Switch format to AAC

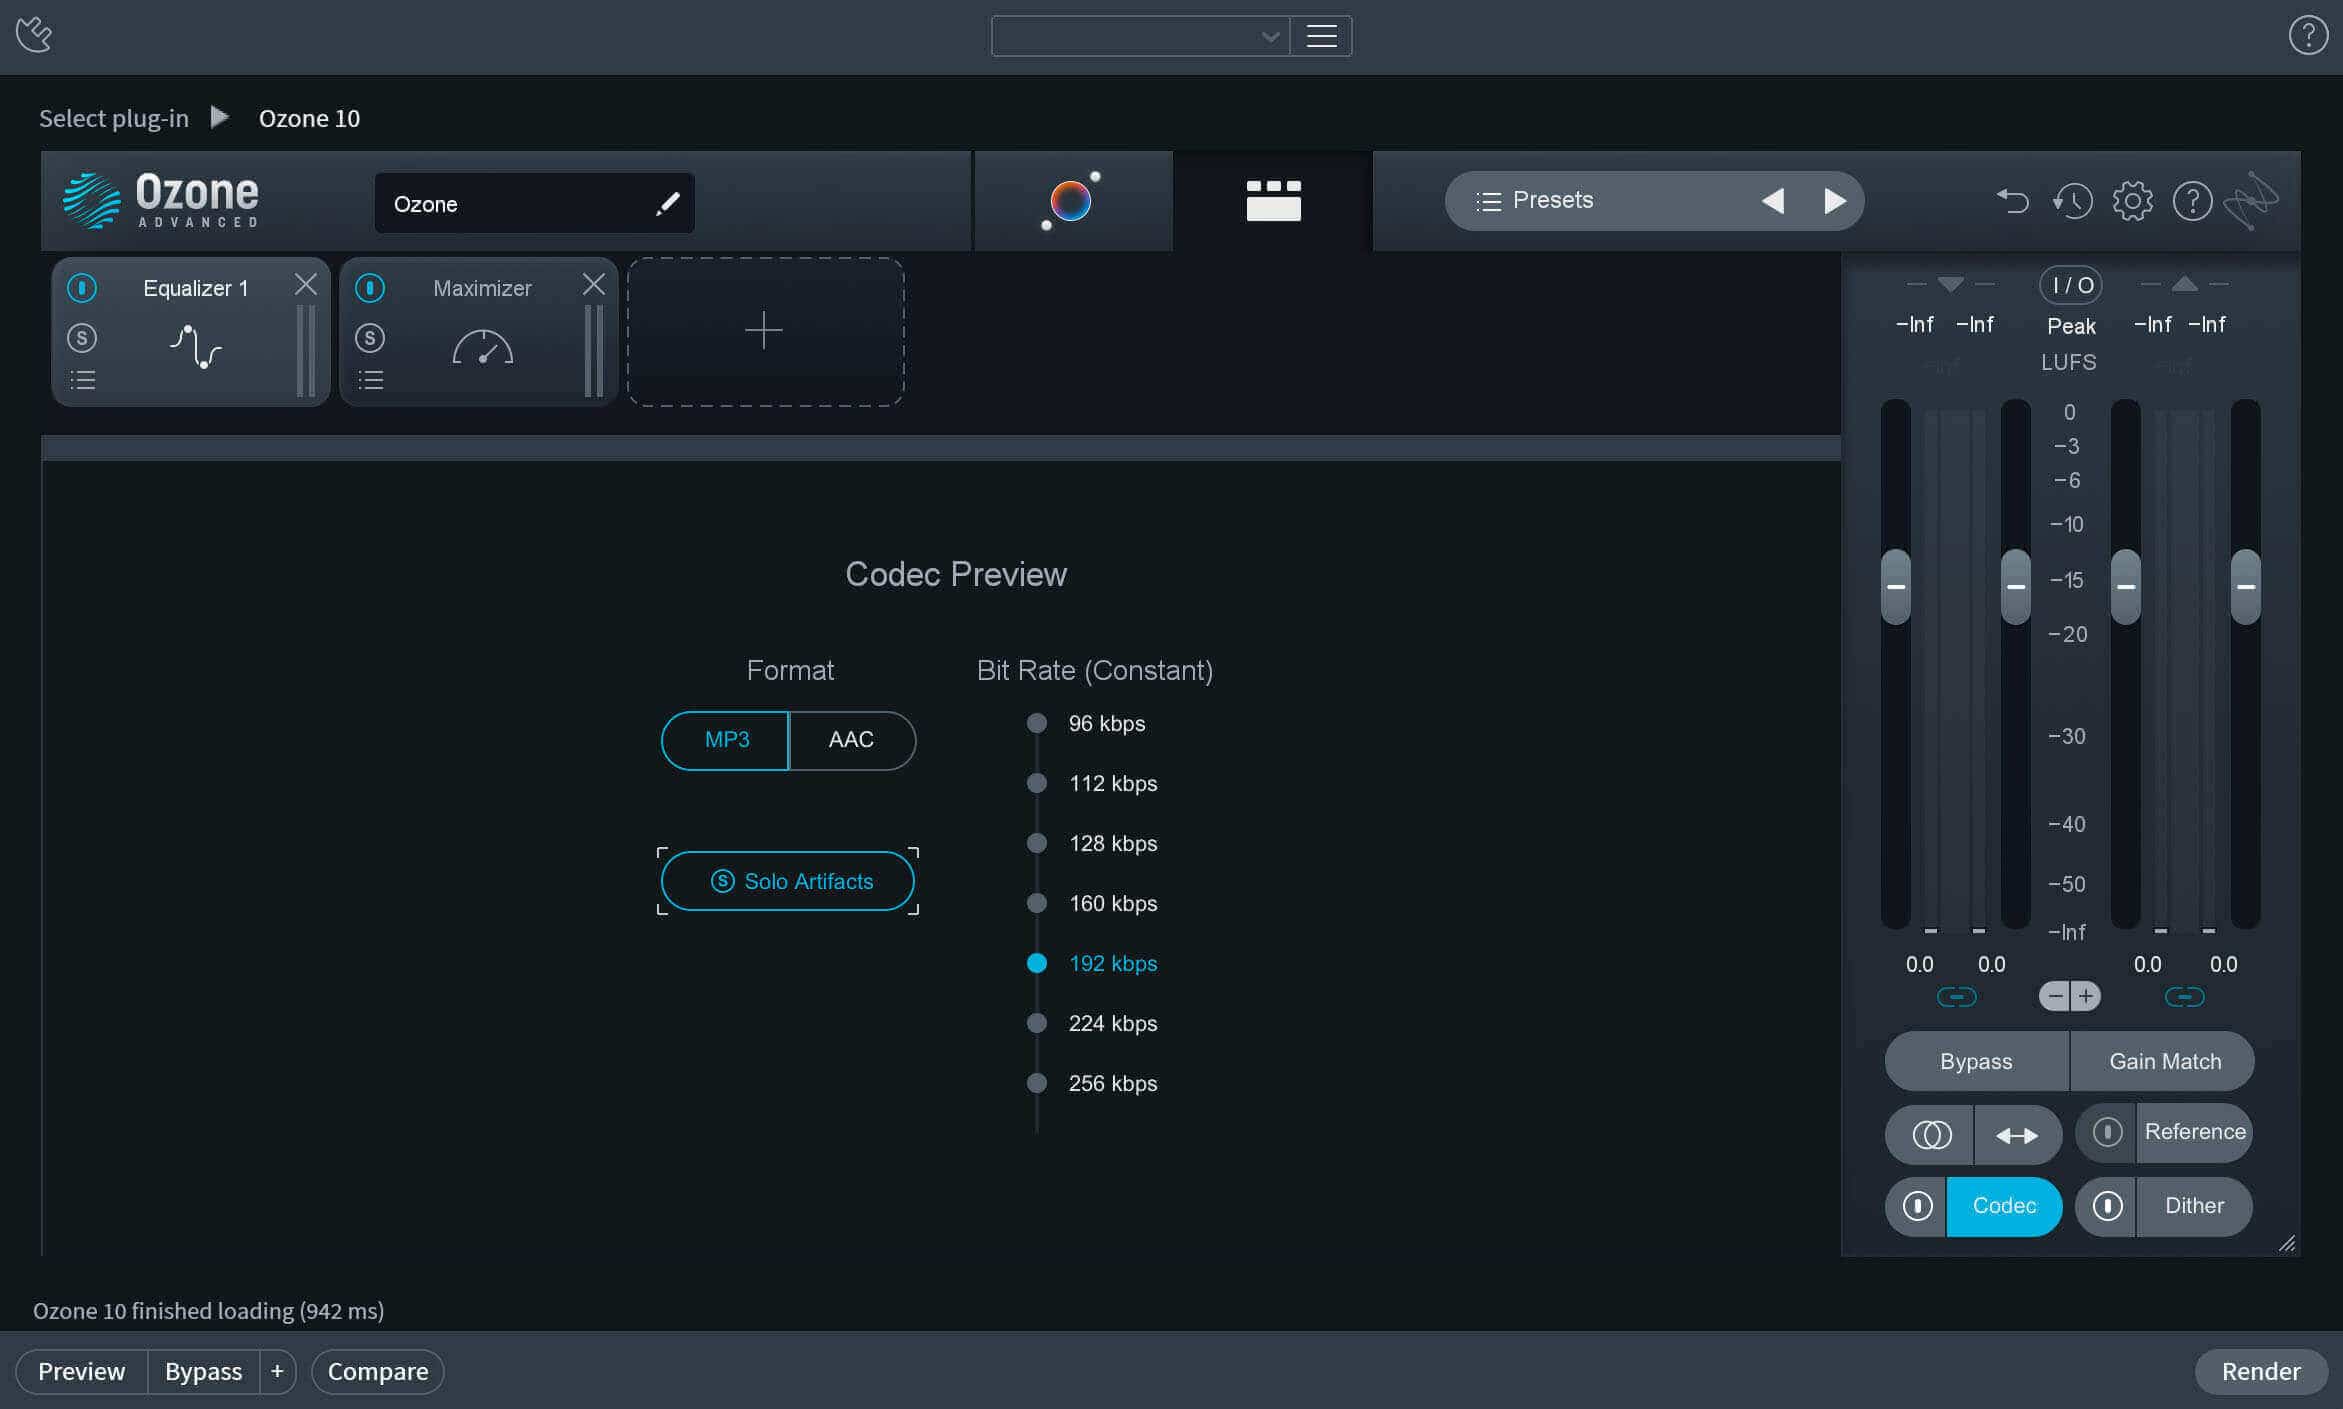[x=852, y=740]
